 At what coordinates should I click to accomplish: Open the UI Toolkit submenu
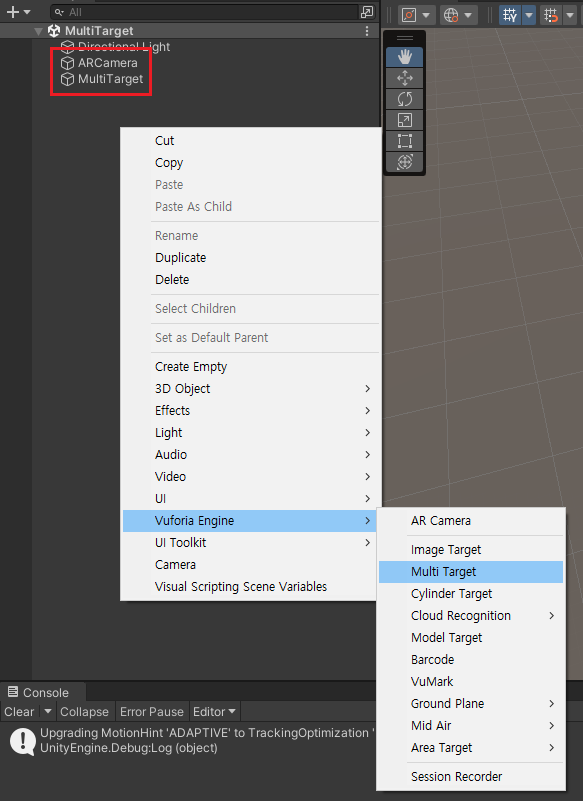tap(251, 543)
